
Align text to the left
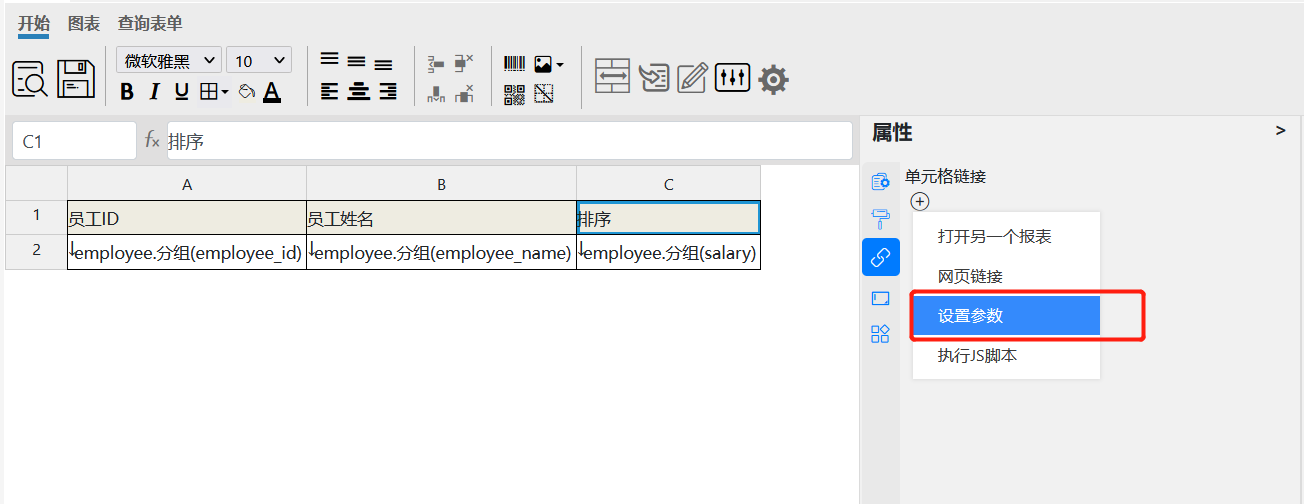pos(329,92)
